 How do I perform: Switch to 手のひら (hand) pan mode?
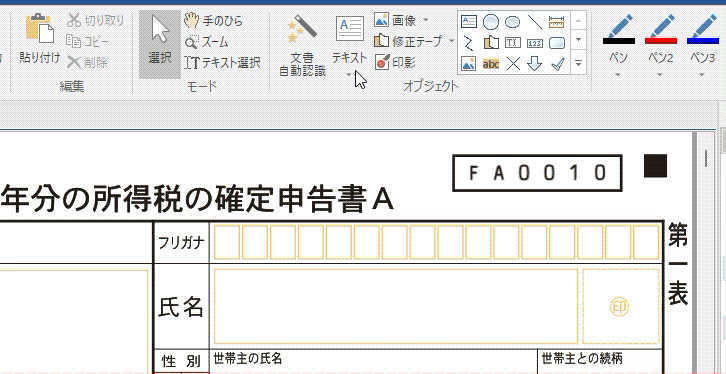(x=213, y=20)
